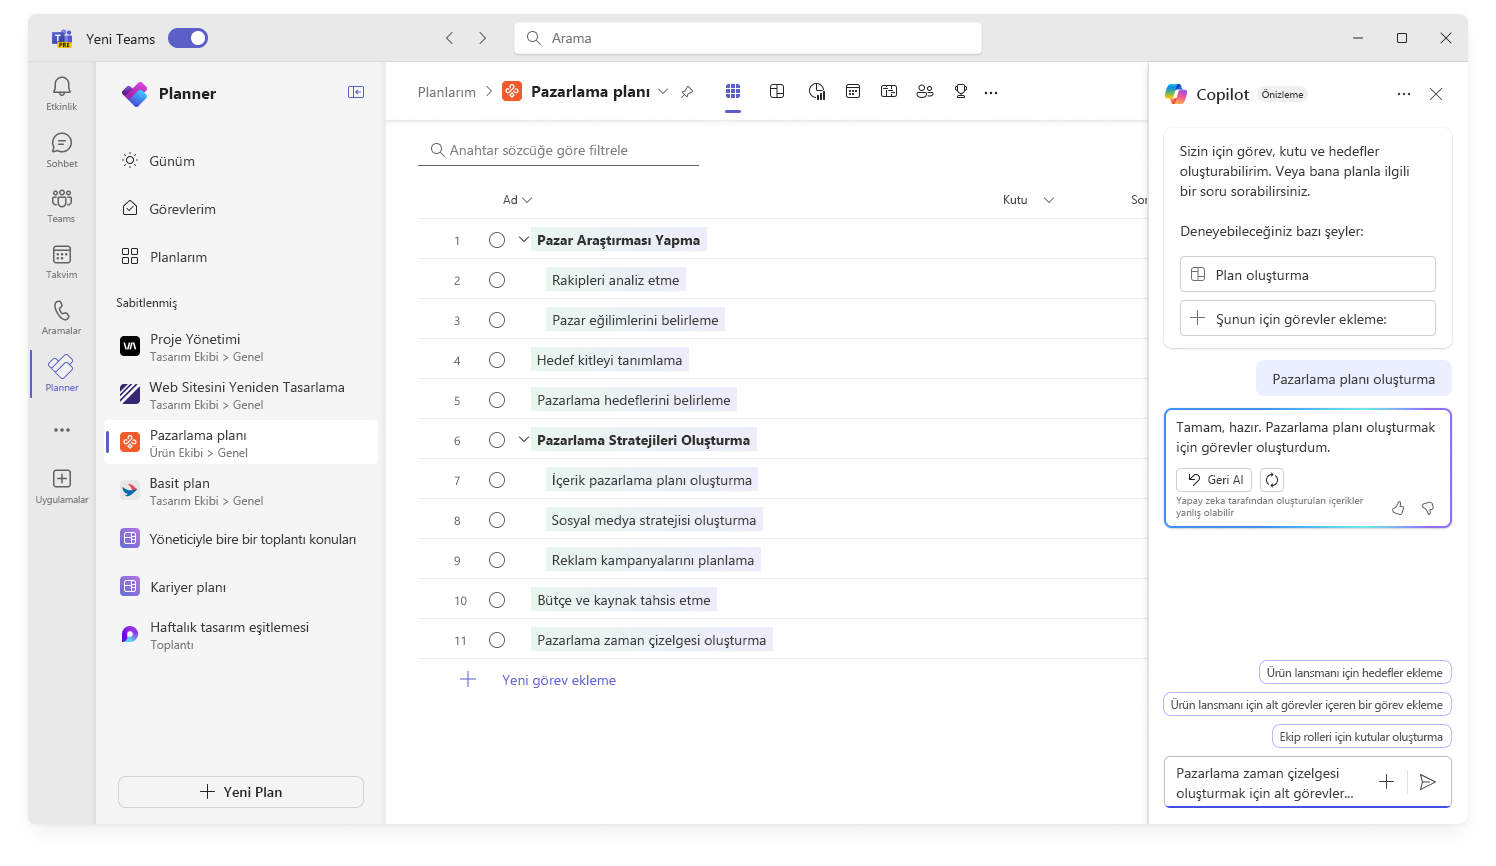Viewport: 1496px width, 866px height.
Task: Go to Planlarım breadcrumb
Action: click(x=447, y=92)
